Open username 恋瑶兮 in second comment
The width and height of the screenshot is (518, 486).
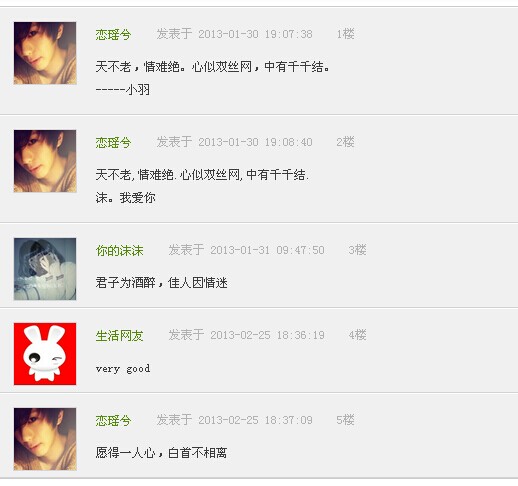pos(113,142)
